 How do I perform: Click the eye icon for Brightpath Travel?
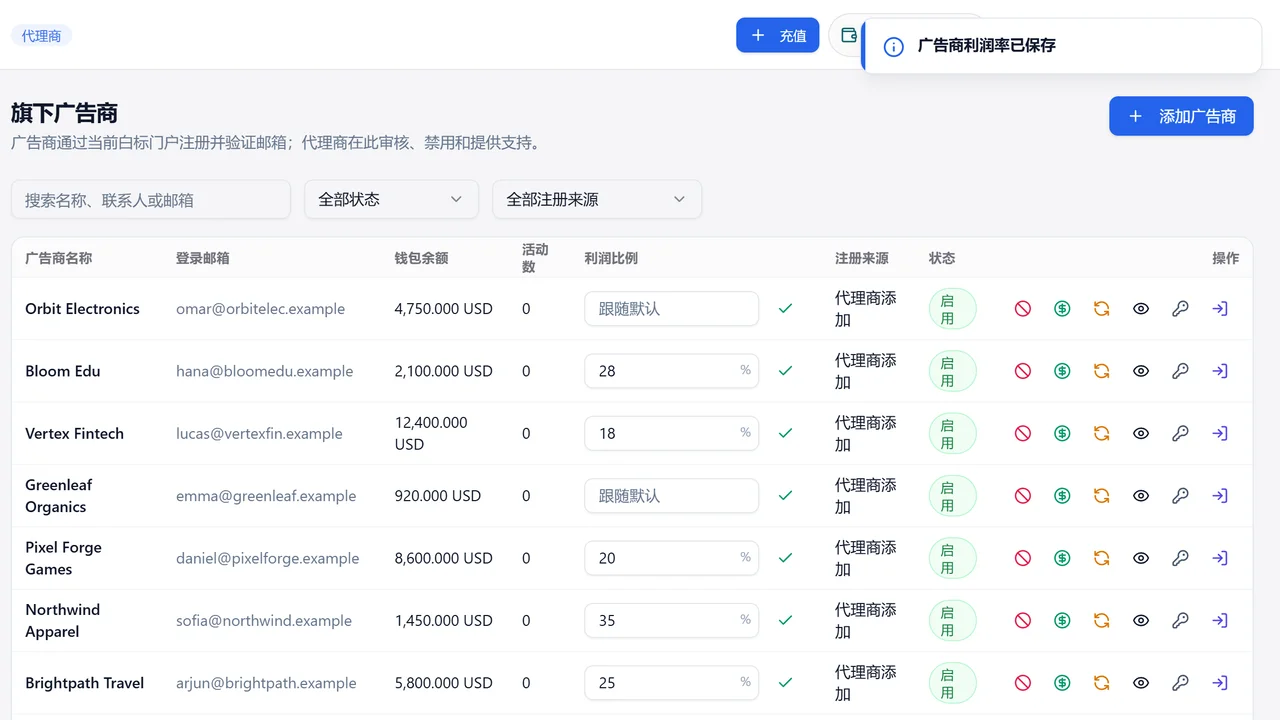(x=1141, y=683)
